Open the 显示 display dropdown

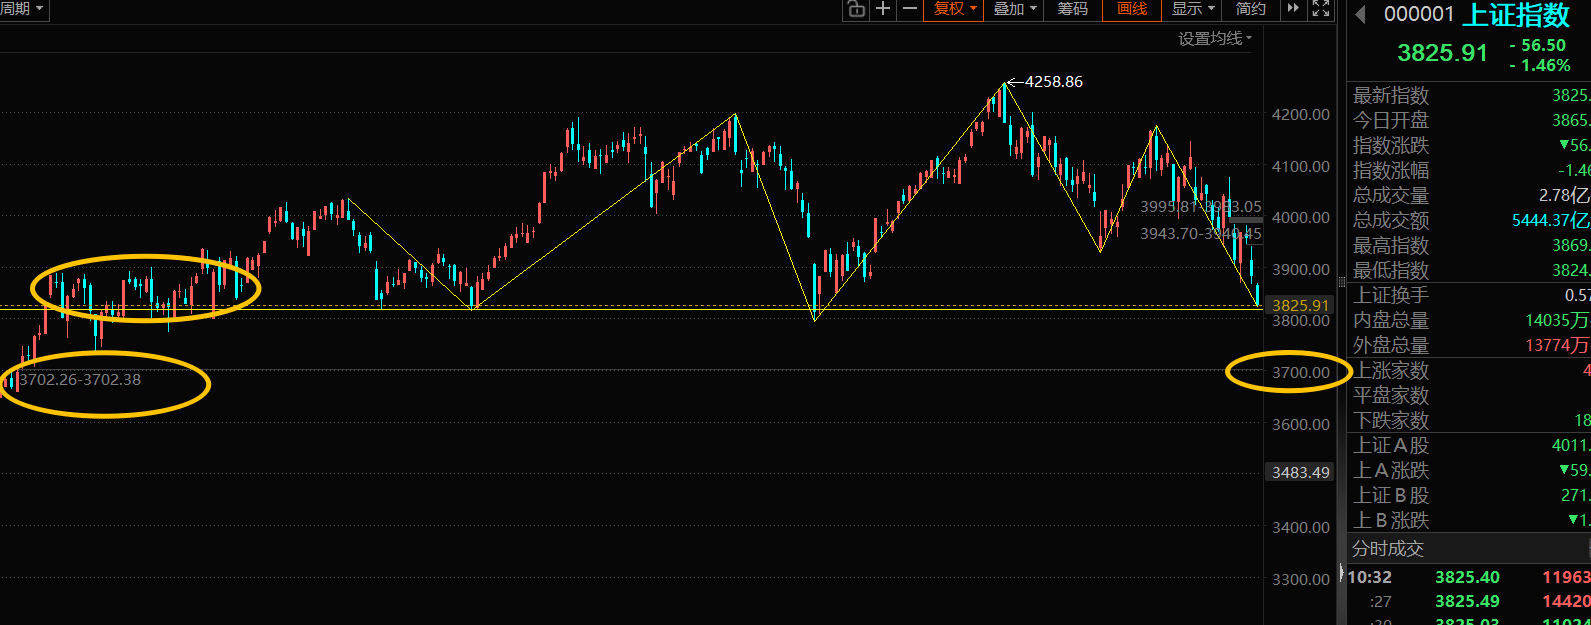pyautogui.click(x=1193, y=10)
